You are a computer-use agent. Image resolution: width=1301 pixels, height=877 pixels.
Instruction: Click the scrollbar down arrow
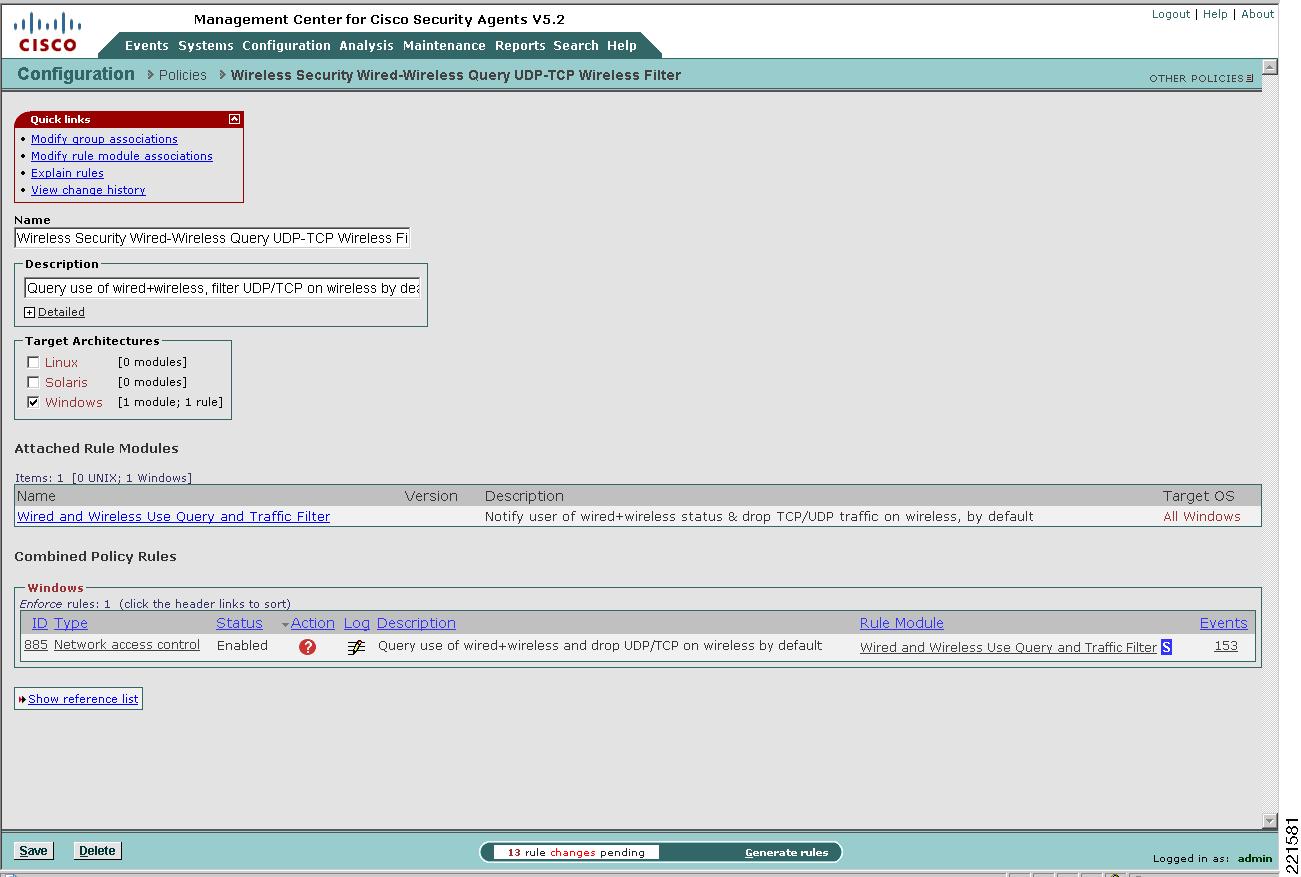tap(1270, 821)
